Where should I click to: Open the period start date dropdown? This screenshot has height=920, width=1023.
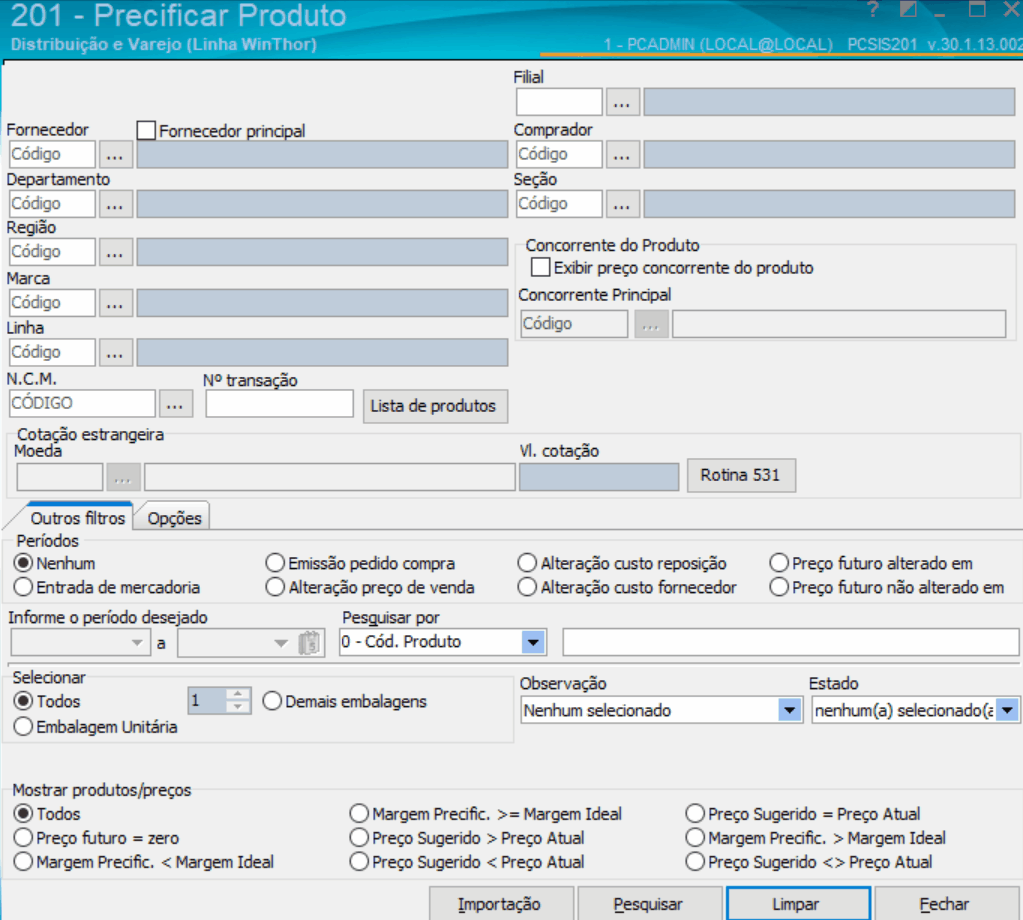pos(137,643)
